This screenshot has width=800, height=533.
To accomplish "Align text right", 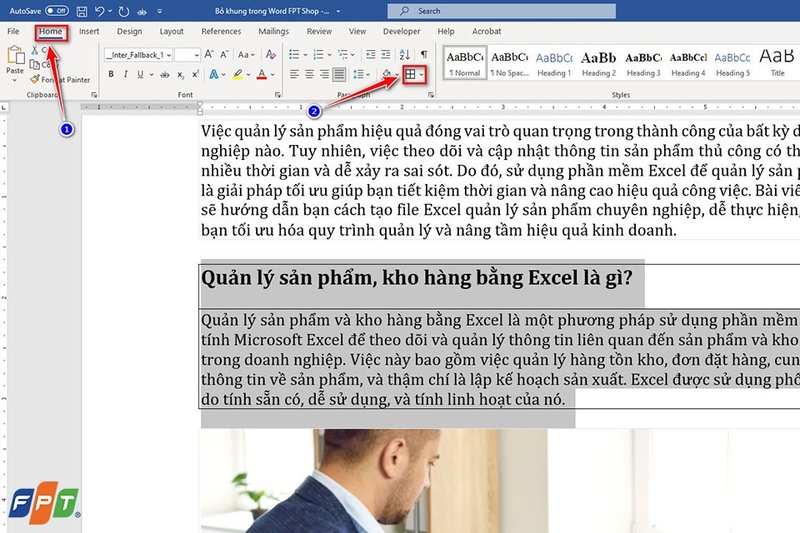I will point(324,74).
